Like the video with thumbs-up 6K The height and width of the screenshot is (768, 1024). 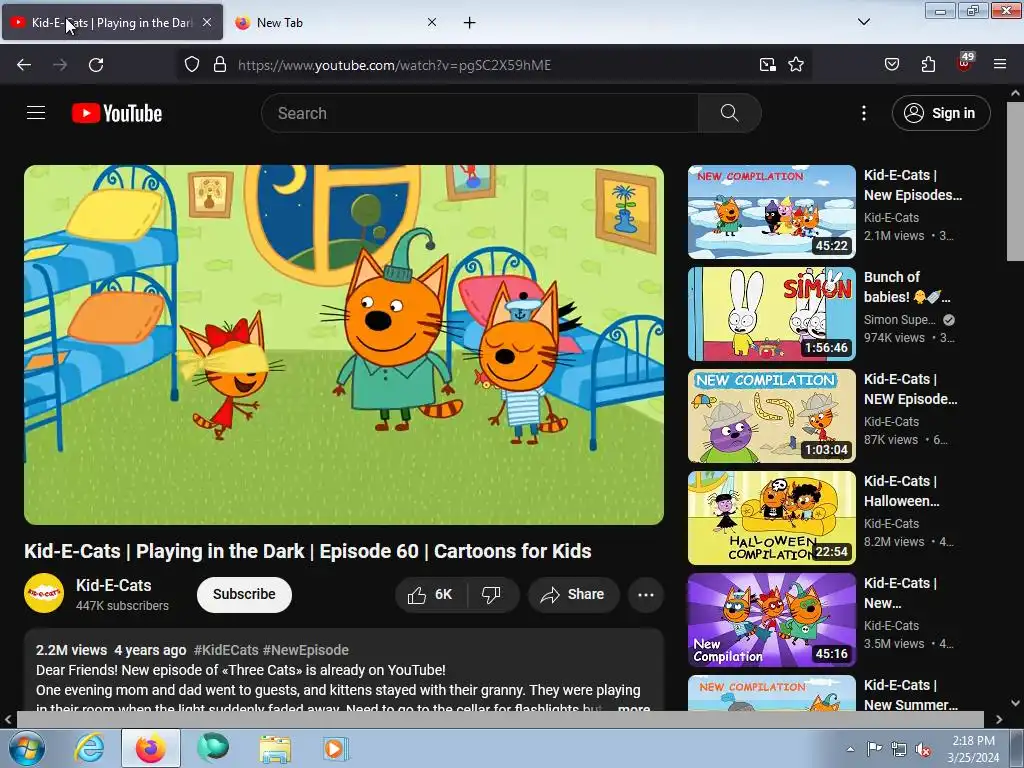430,594
